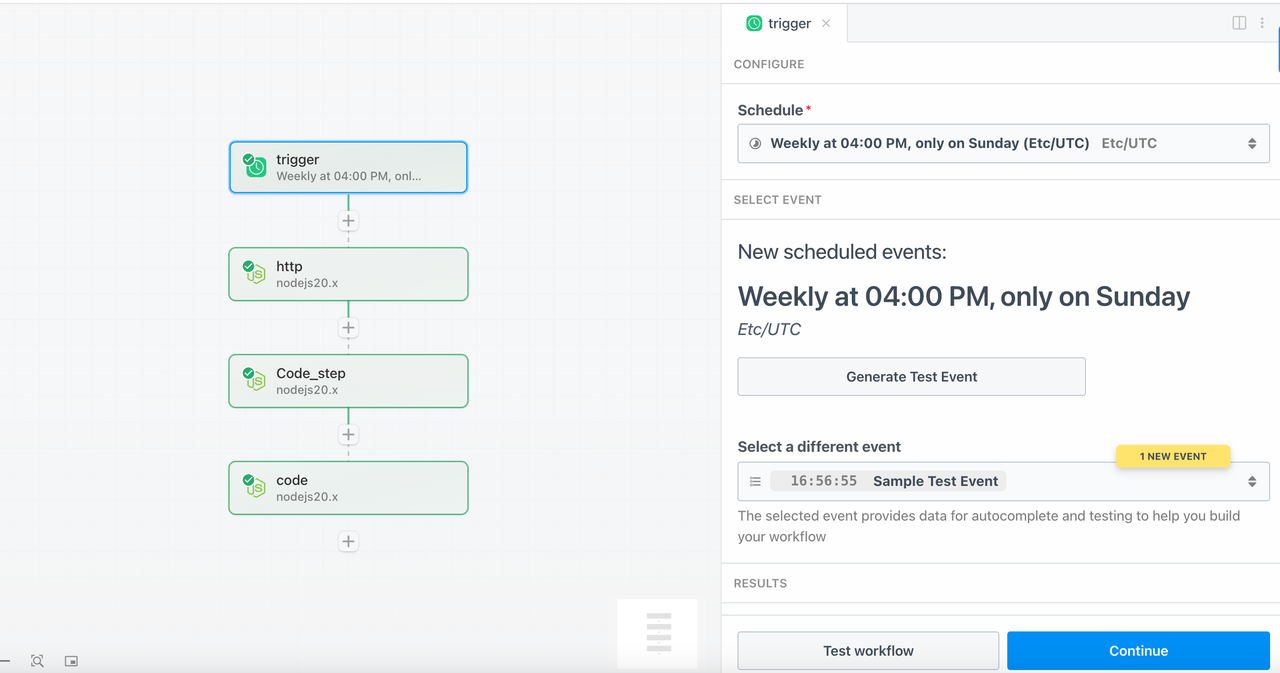1280x673 pixels.
Task: Click the 1 NEW EVENT badge
Action: pos(1173,456)
